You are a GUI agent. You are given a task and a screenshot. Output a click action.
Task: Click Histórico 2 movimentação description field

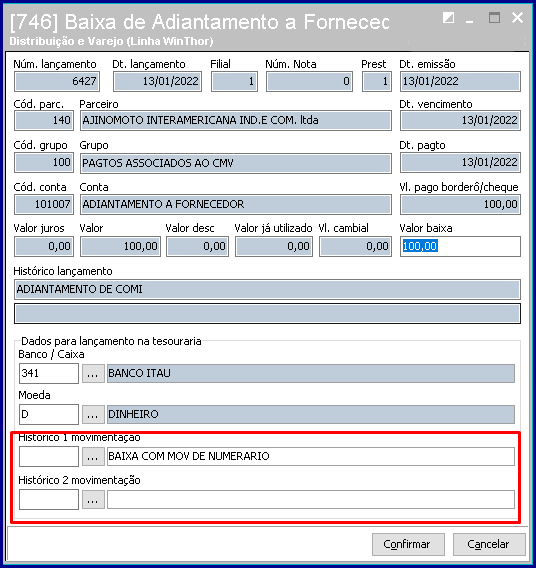[311, 500]
